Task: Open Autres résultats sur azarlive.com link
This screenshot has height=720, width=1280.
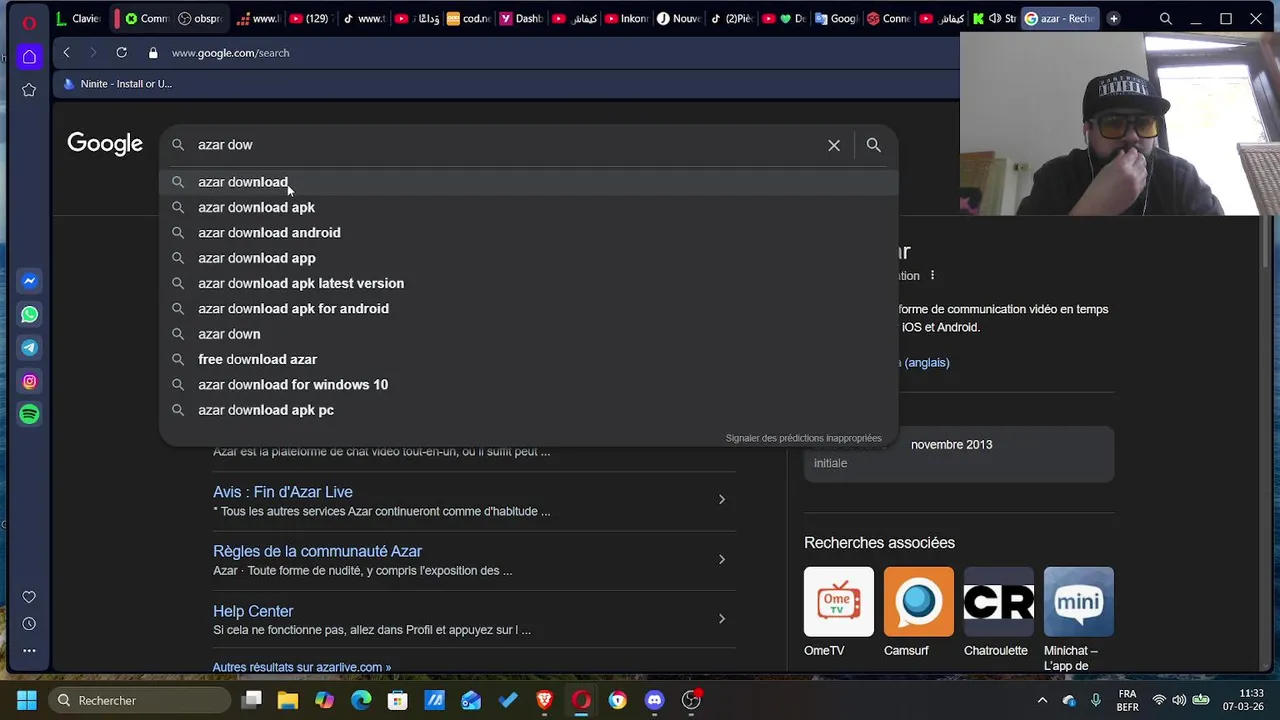Action: tap(302, 667)
